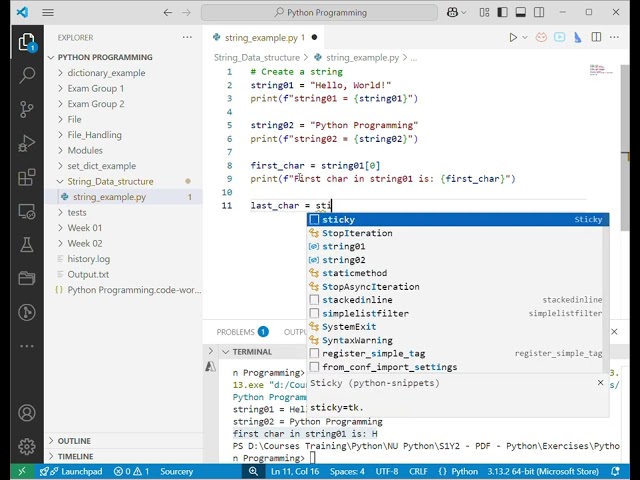This screenshot has width=640, height=480.
Task: Open Explorer Views and More Actions
Action: (x=187, y=37)
